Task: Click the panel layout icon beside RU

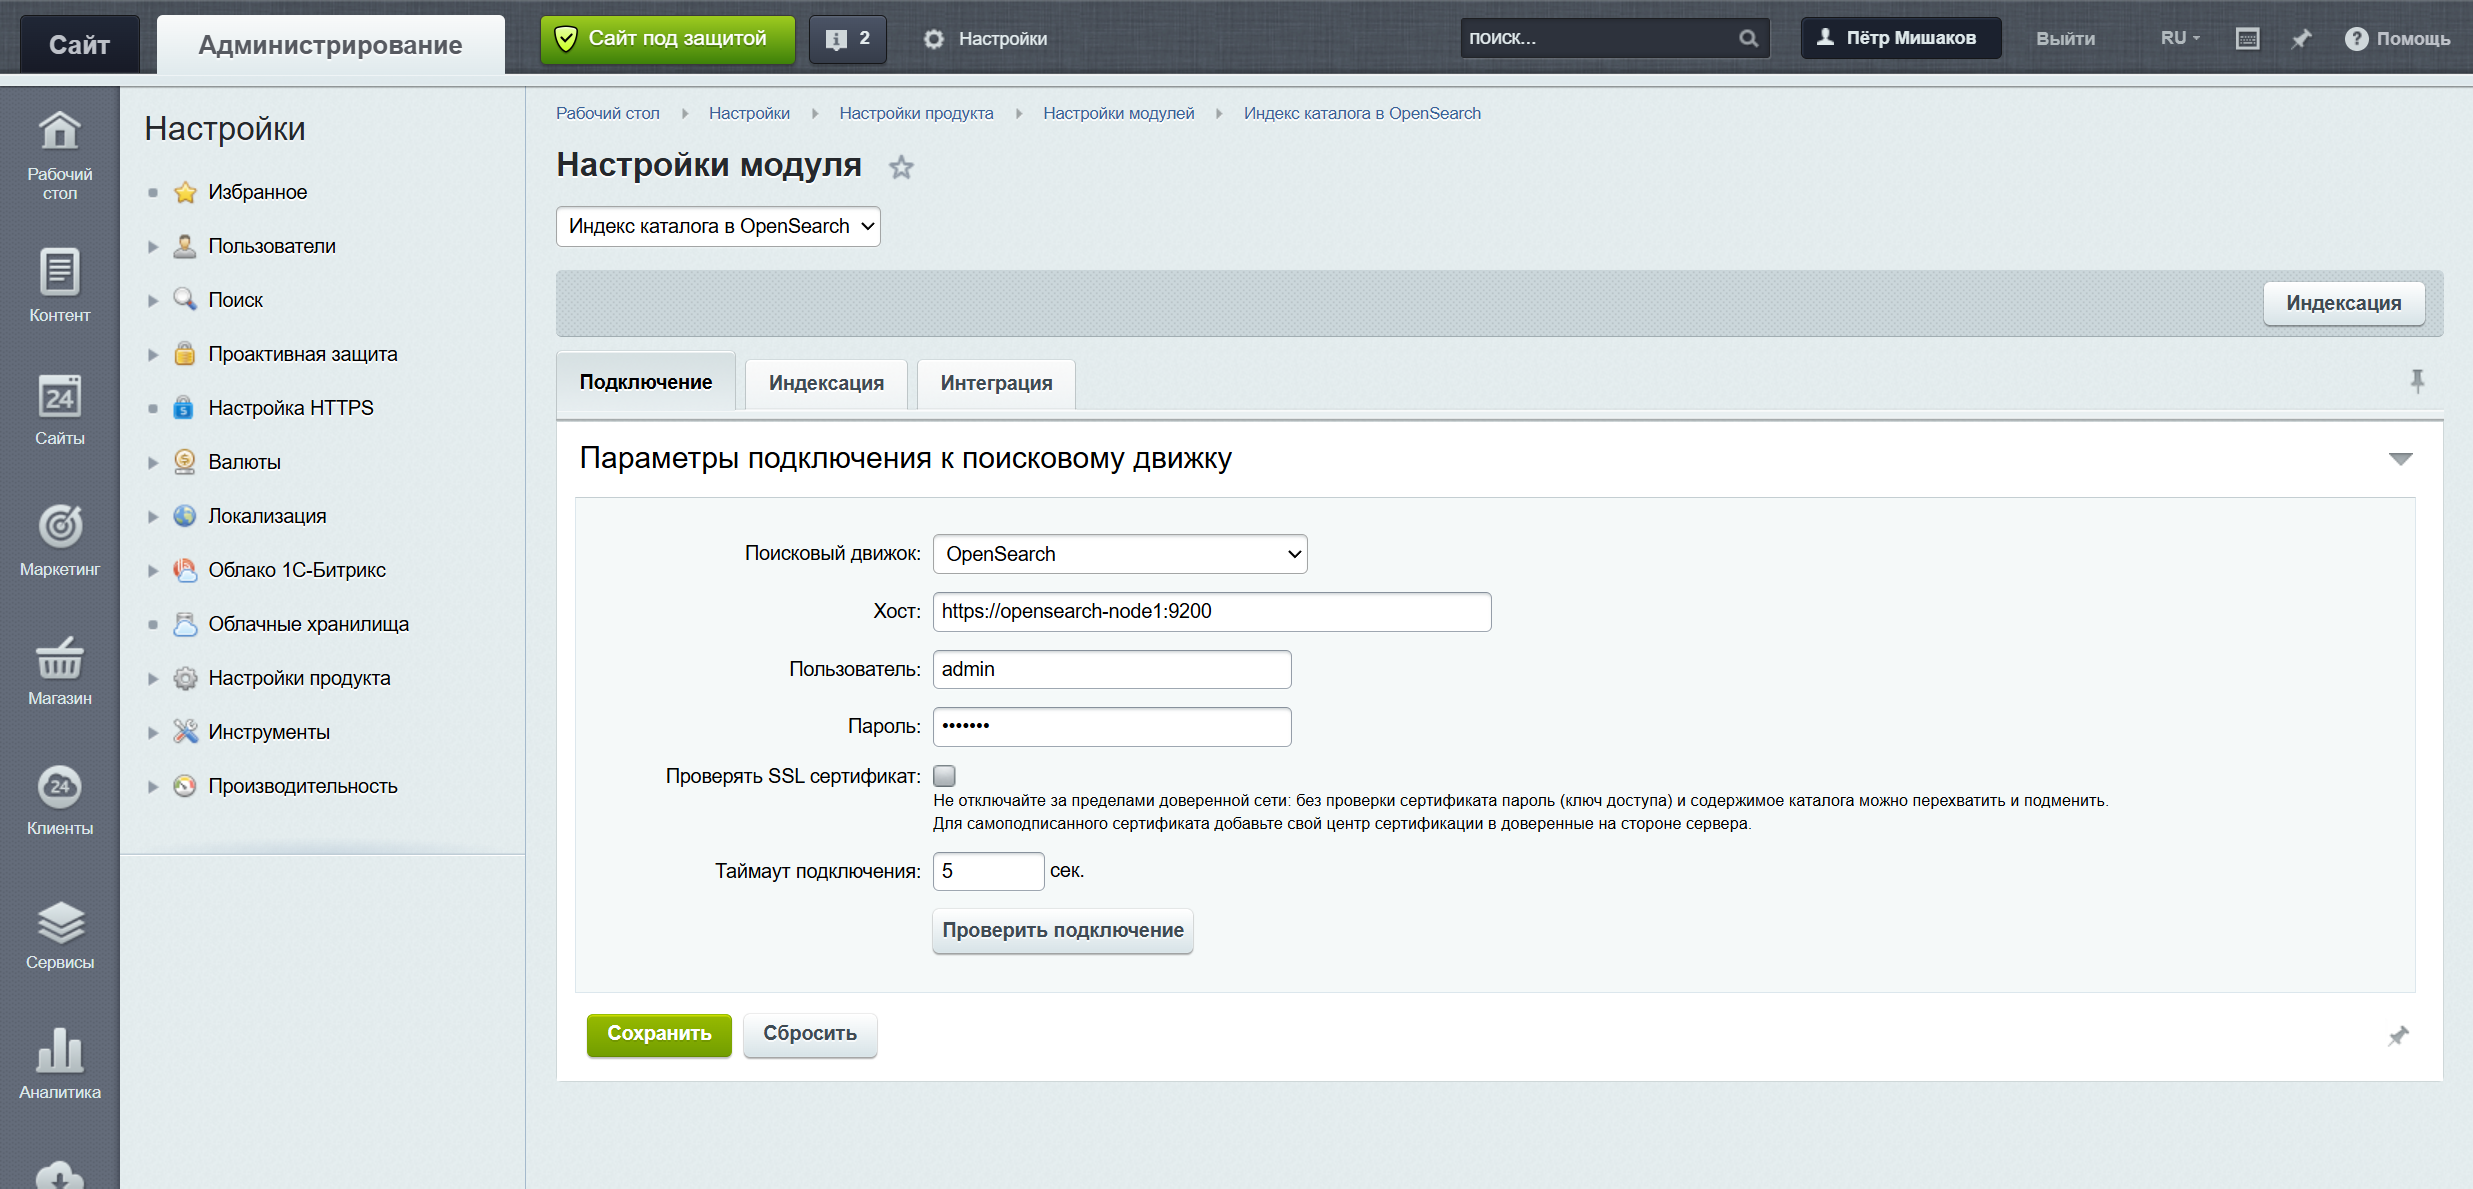Action: tap(2247, 39)
